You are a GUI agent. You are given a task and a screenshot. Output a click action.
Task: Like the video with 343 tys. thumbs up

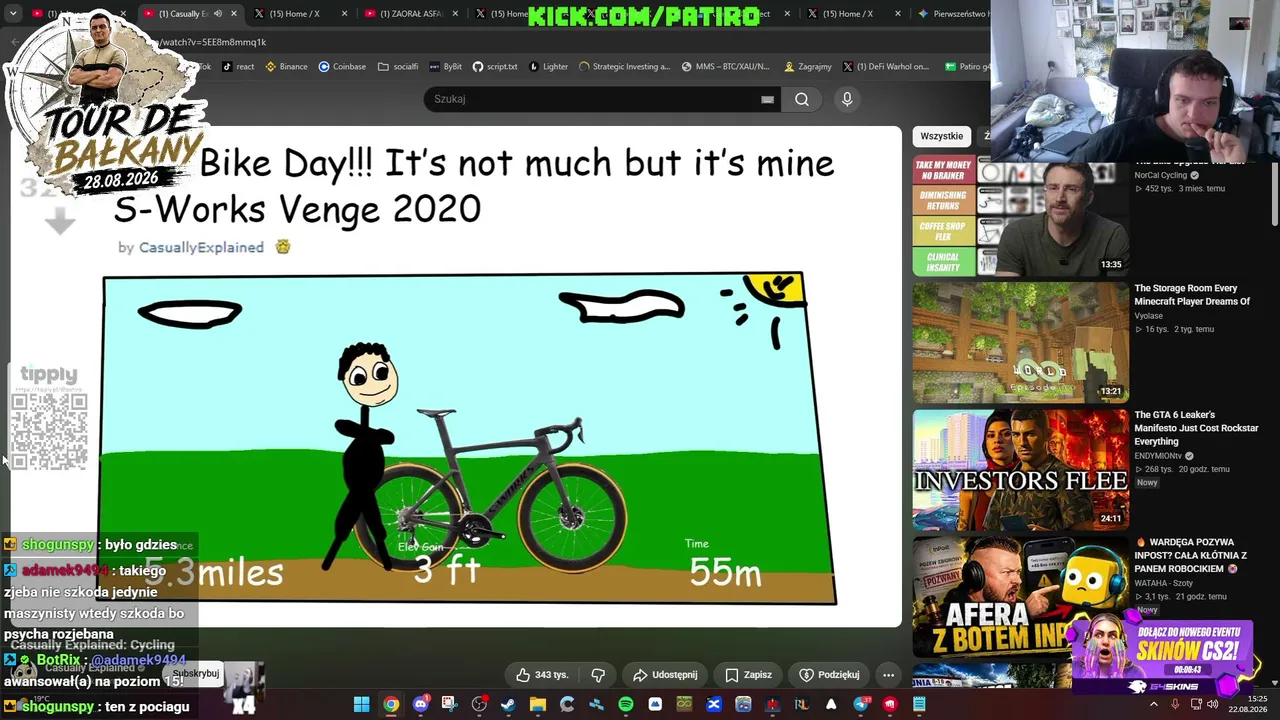pyautogui.click(x=542, y=675)
